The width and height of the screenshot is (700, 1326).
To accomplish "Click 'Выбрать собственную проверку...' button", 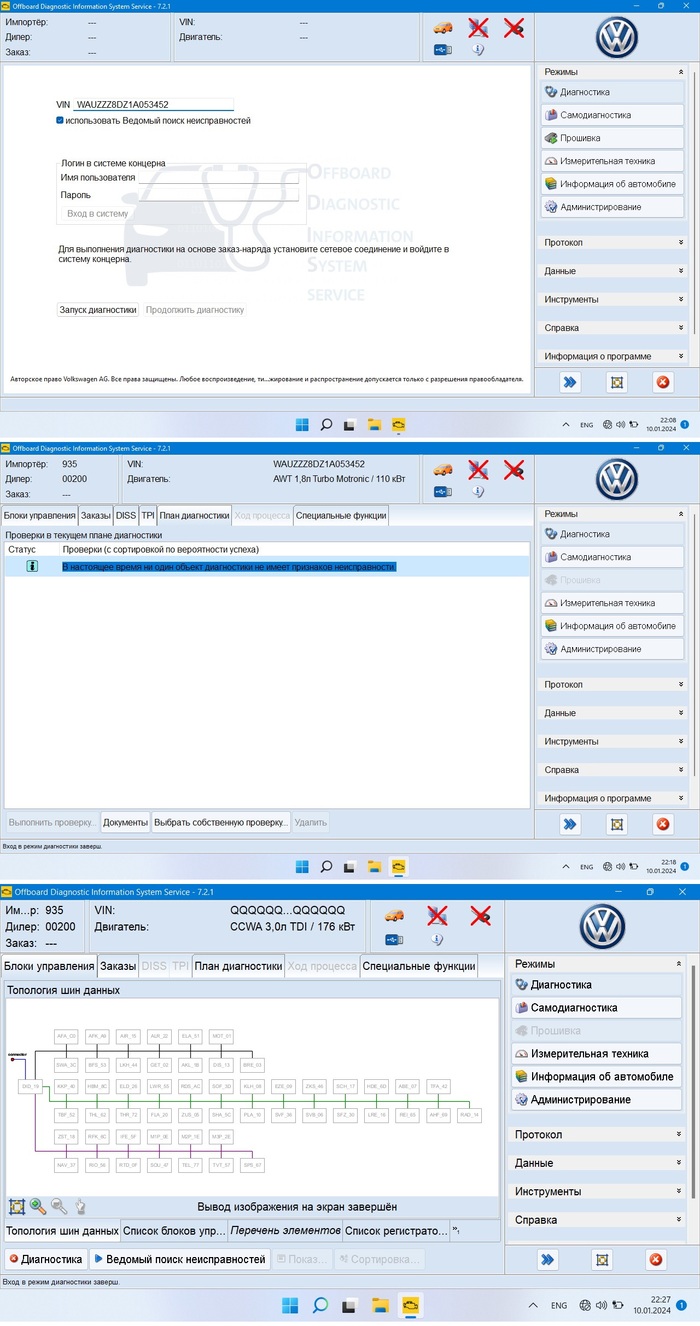I will (x=221, y=822).
